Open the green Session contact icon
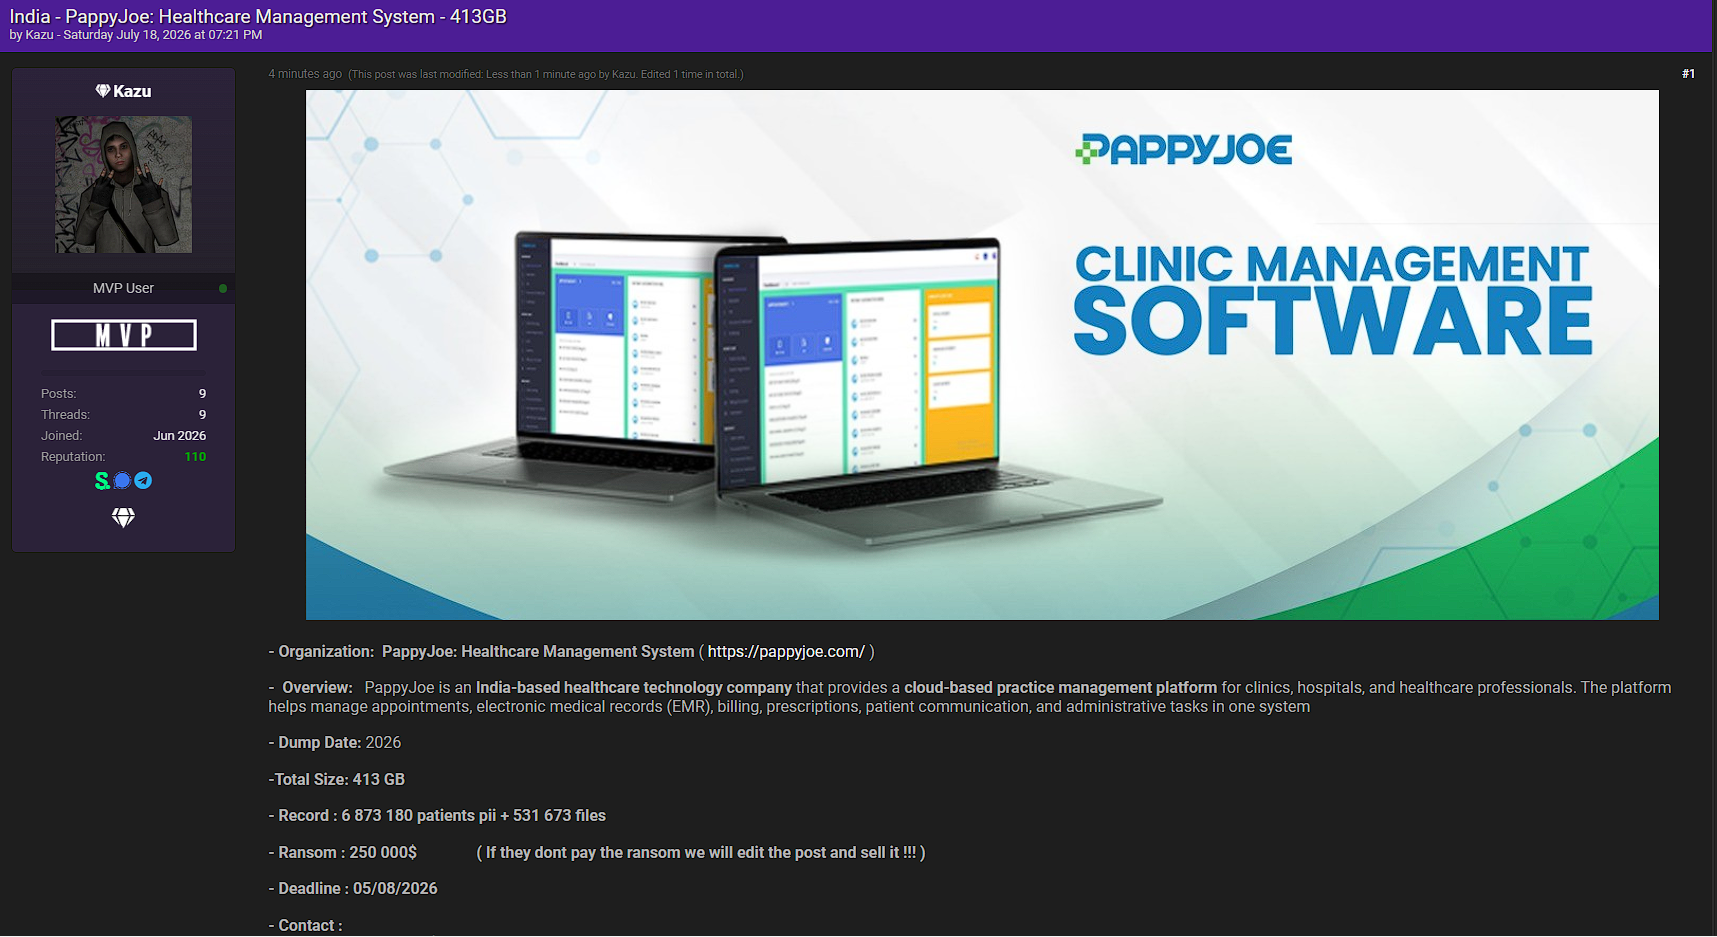This screenshot has width=1717, height=937. tap(102, 481)
